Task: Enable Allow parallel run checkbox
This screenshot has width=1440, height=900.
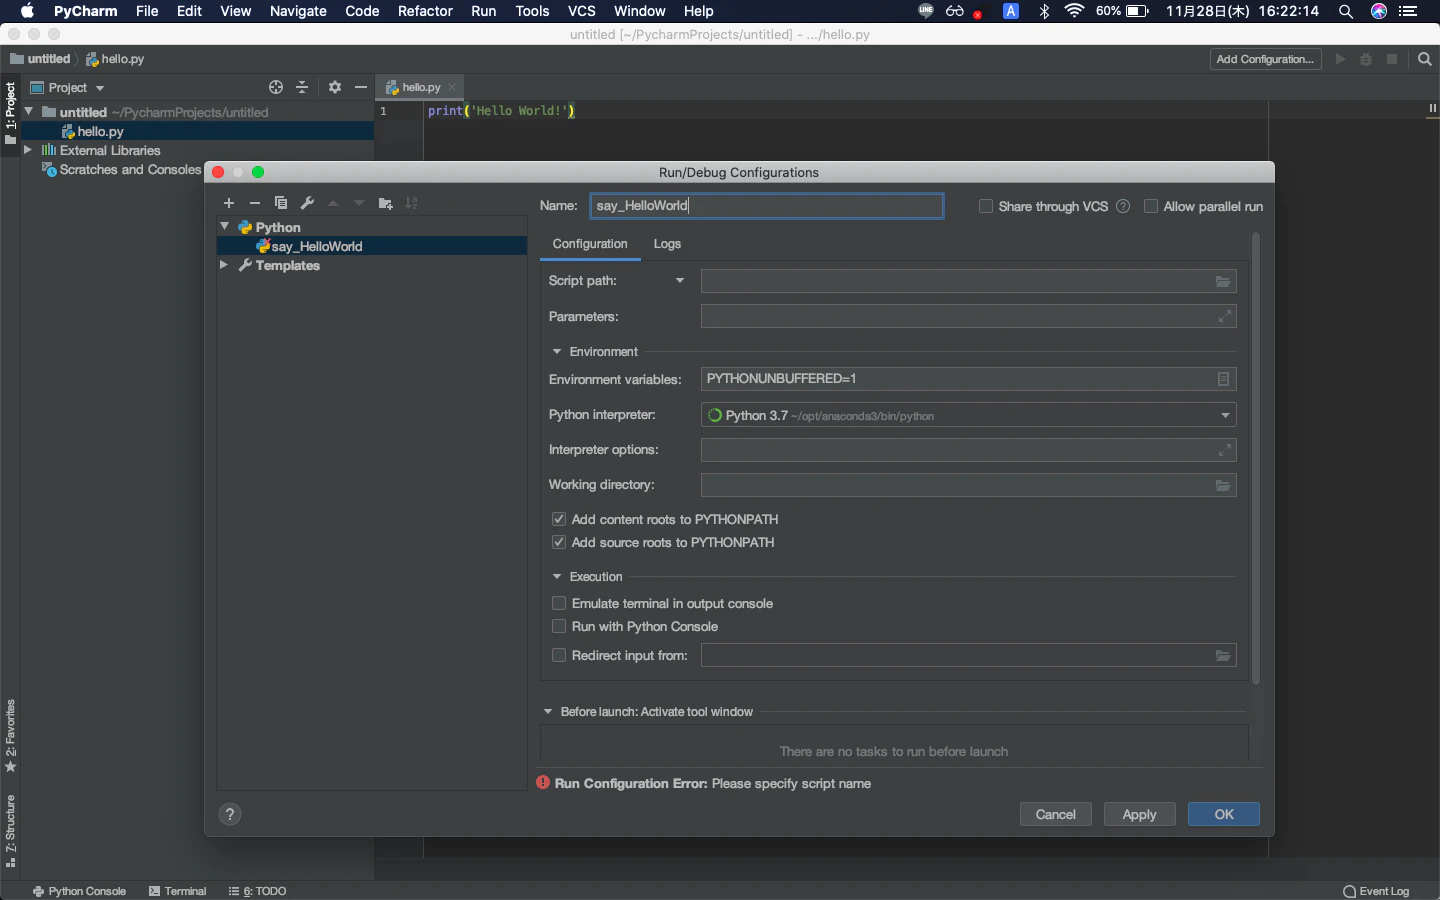Action: 1151,206
